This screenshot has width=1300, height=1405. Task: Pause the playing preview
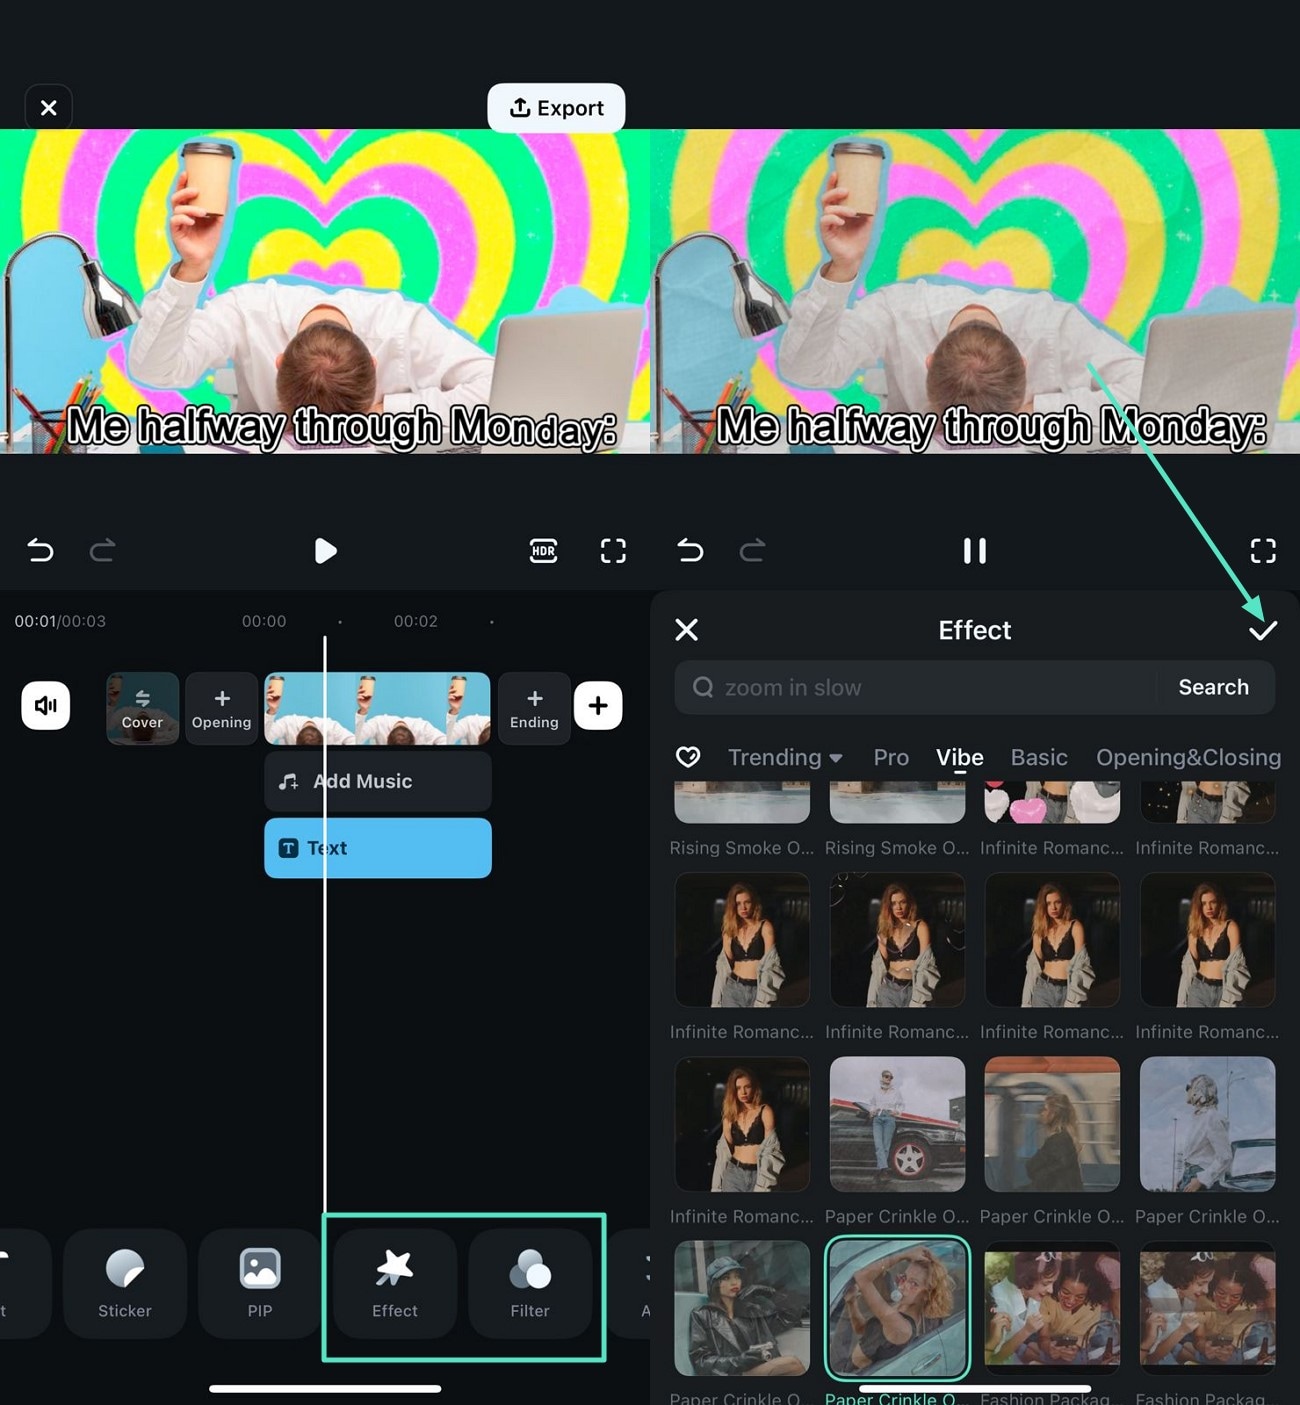tap(974, 551)
